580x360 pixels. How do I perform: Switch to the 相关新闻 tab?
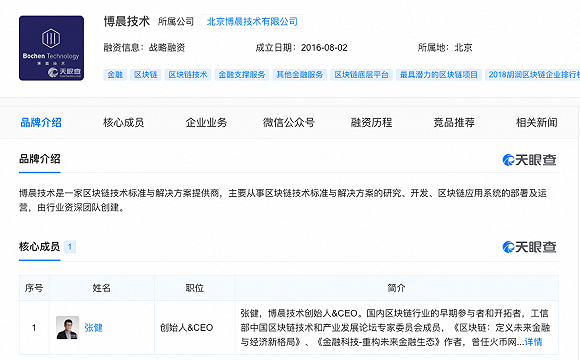(x=537, y=122)
